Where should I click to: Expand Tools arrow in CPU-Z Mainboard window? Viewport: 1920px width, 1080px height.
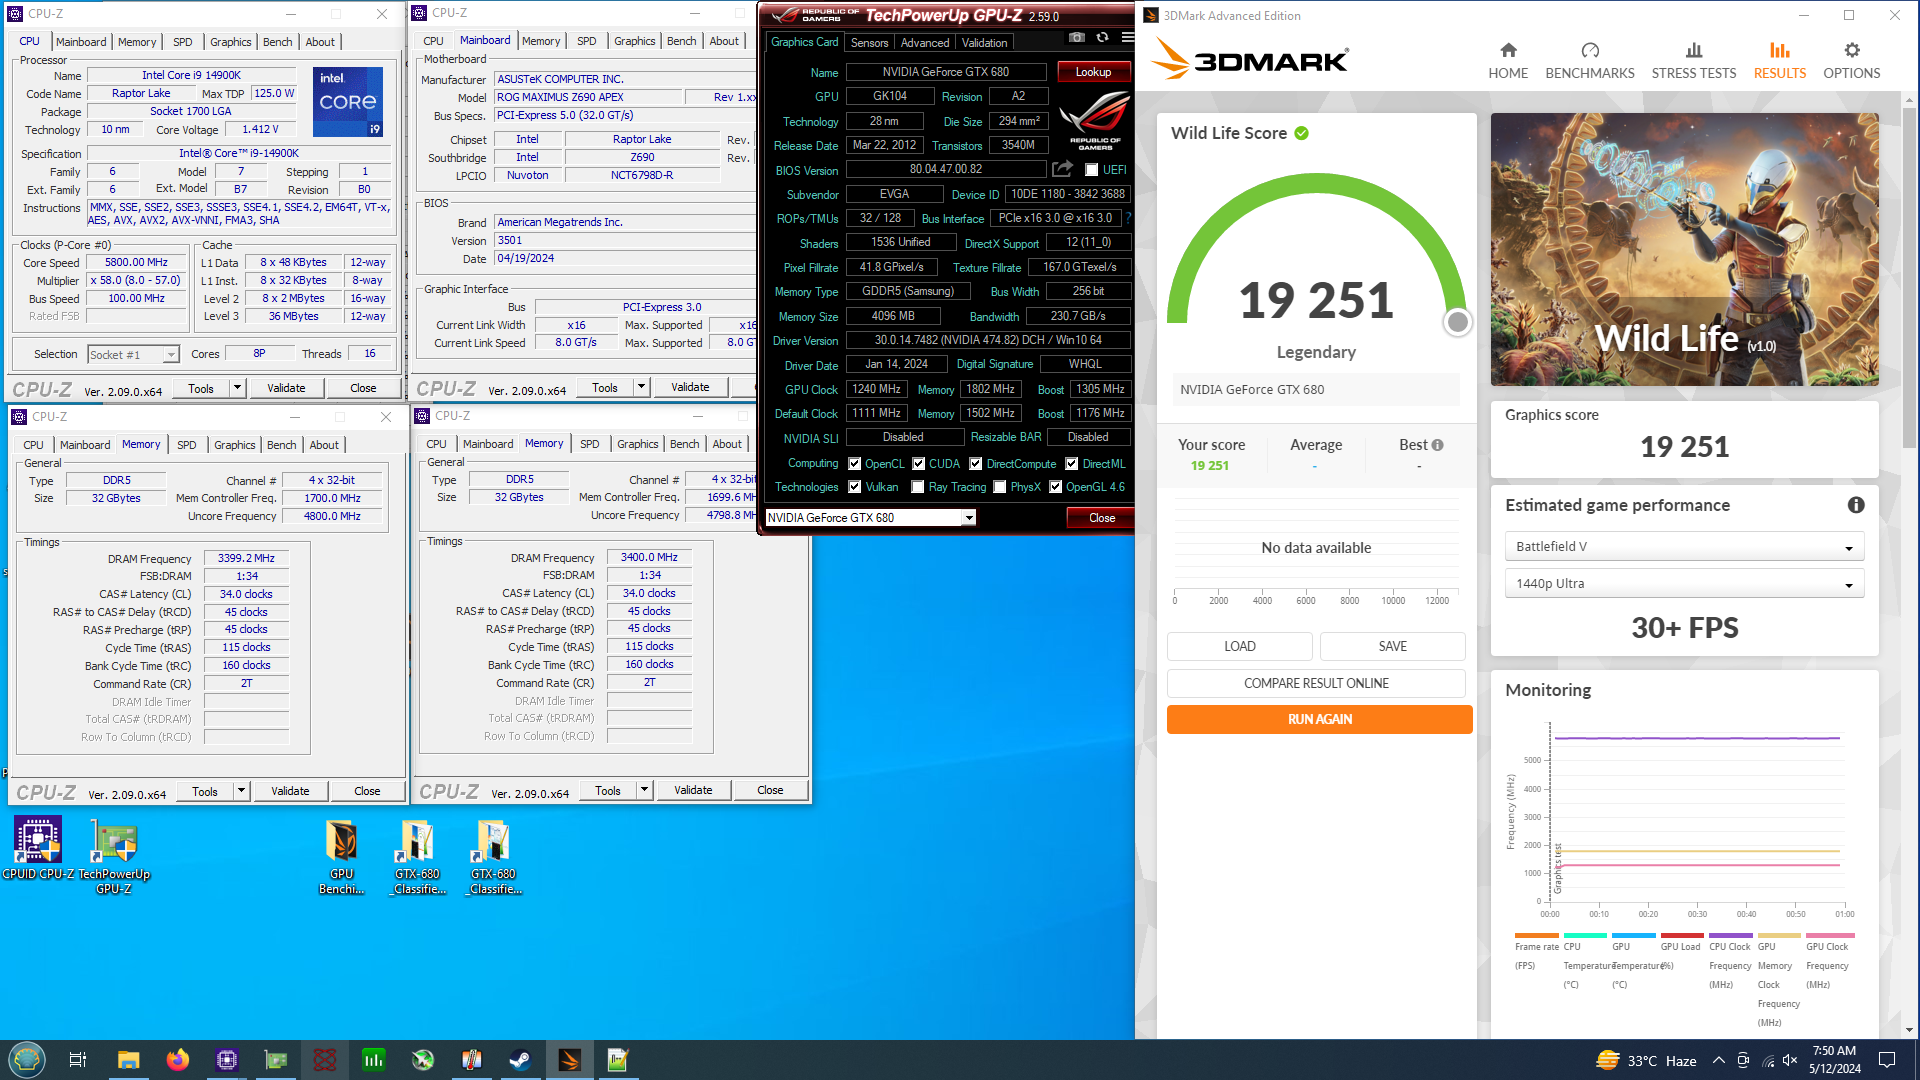click(x=641, y=388)
